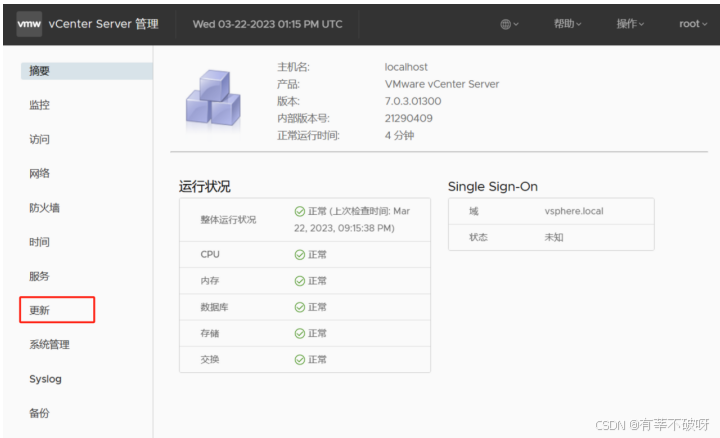The image size is (720, 438).
Task: Click the 正常运行时间 field label
Action: click(x=308, y=135)
